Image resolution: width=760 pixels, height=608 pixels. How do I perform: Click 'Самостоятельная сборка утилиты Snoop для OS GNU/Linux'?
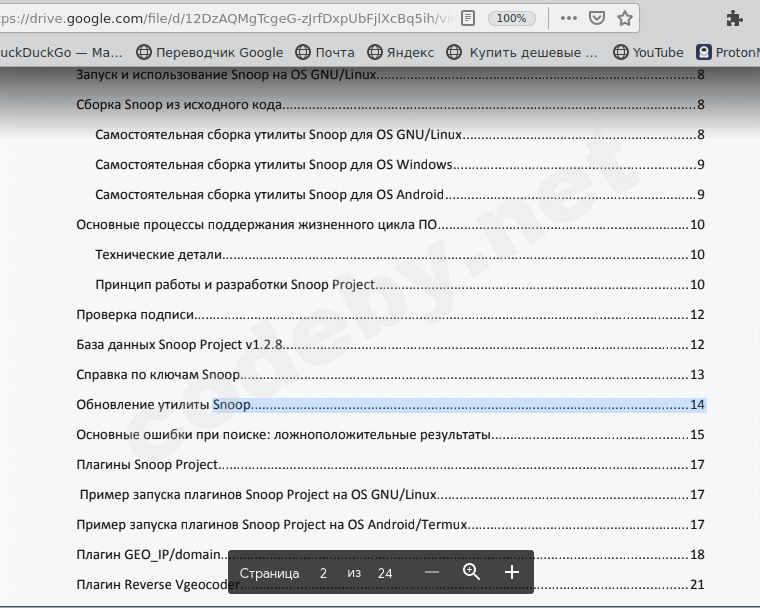click(399, 135)
